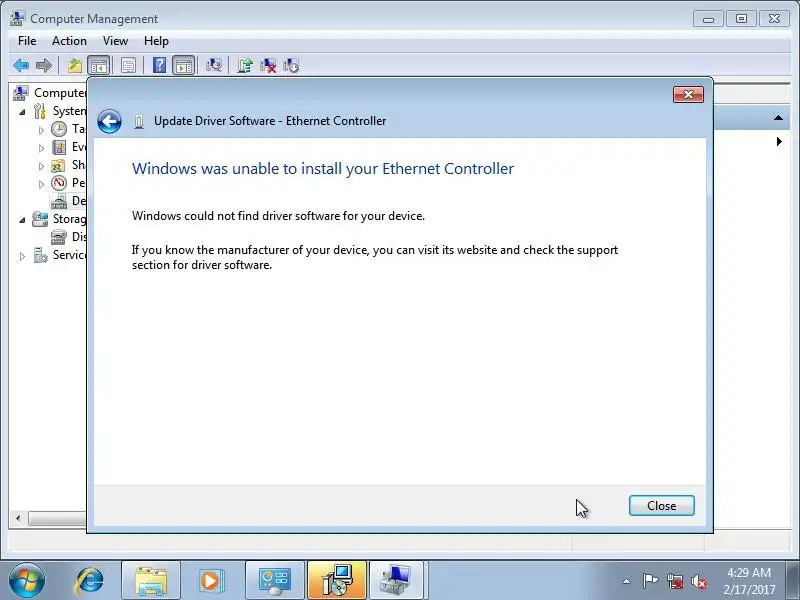Click the Up one level folder icon

click(74, 65)
